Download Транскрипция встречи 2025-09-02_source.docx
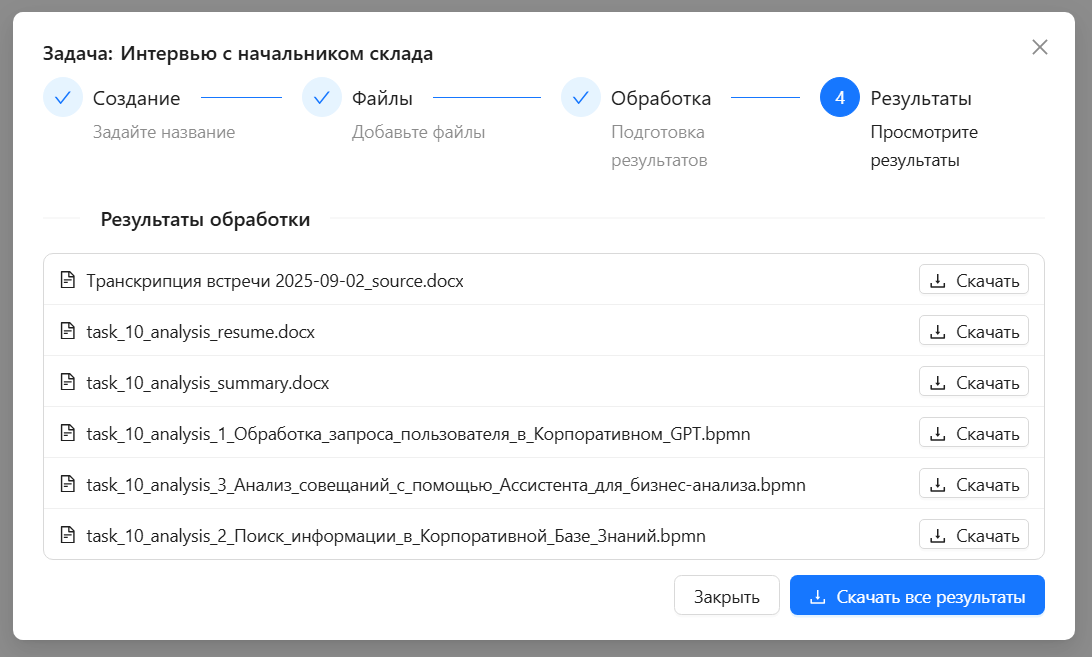Screen dimensions: 1092x657 coord(974,280)
